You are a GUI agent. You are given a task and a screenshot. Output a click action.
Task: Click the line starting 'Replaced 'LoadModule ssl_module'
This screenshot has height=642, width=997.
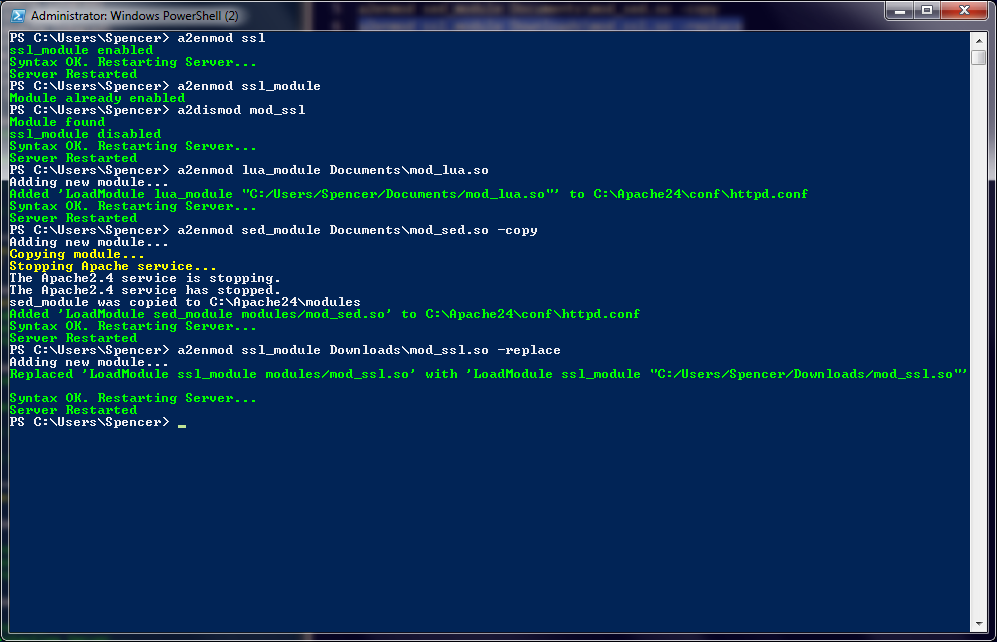coord(488,374)
